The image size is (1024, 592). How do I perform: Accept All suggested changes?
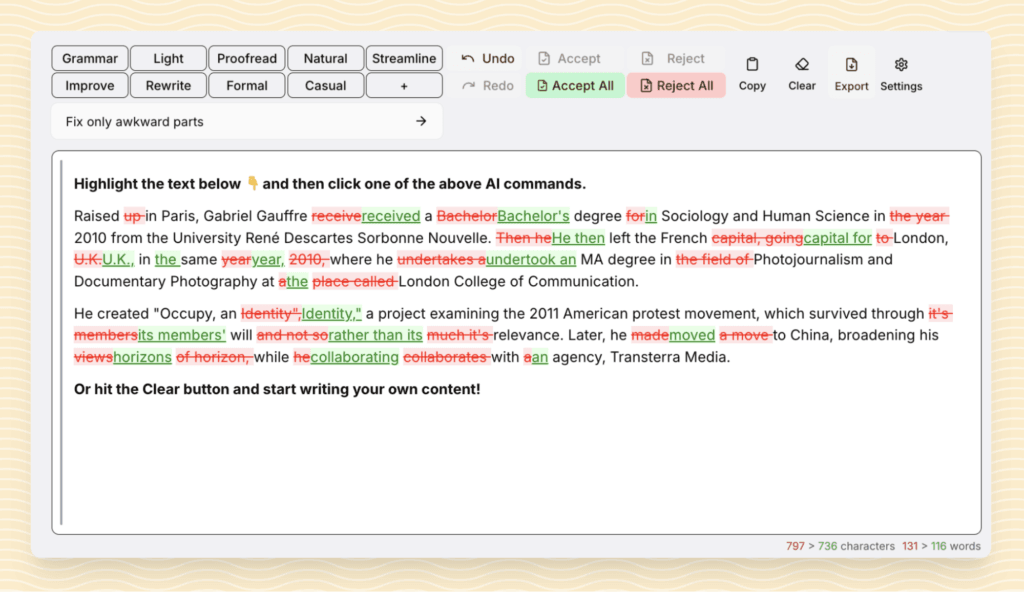point(574,86)
